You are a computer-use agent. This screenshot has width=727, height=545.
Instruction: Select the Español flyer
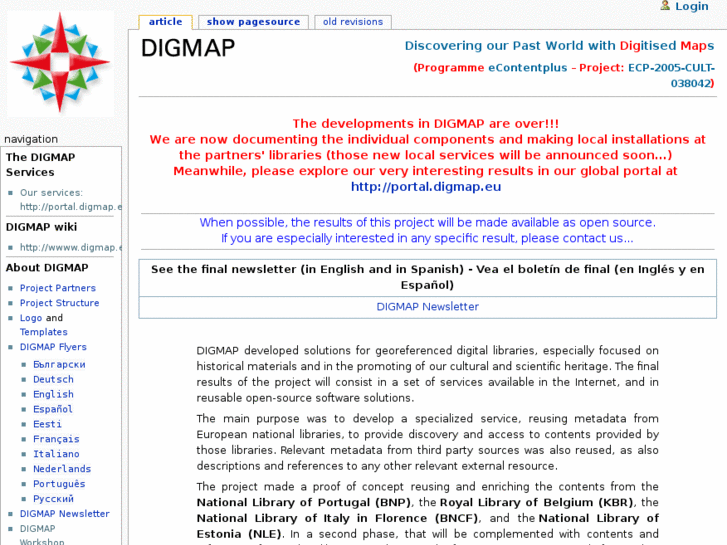click(53, 409)
